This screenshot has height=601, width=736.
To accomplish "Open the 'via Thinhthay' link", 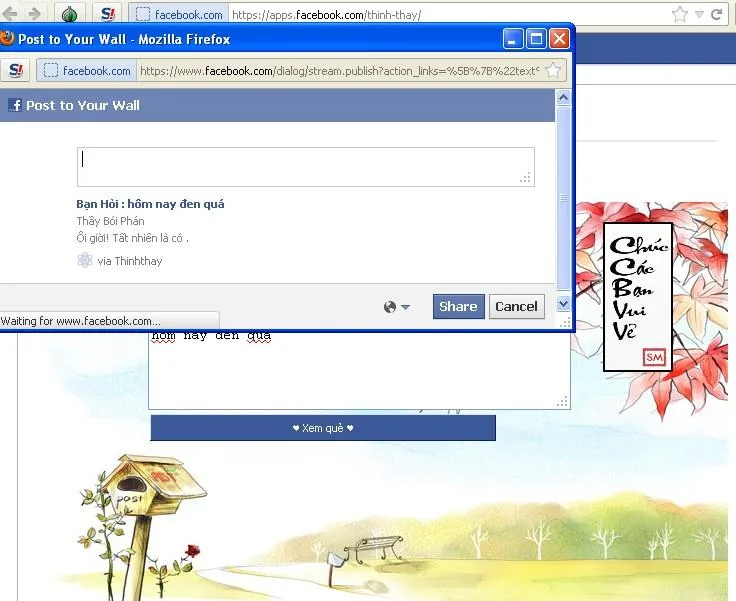I will (130, 261).
